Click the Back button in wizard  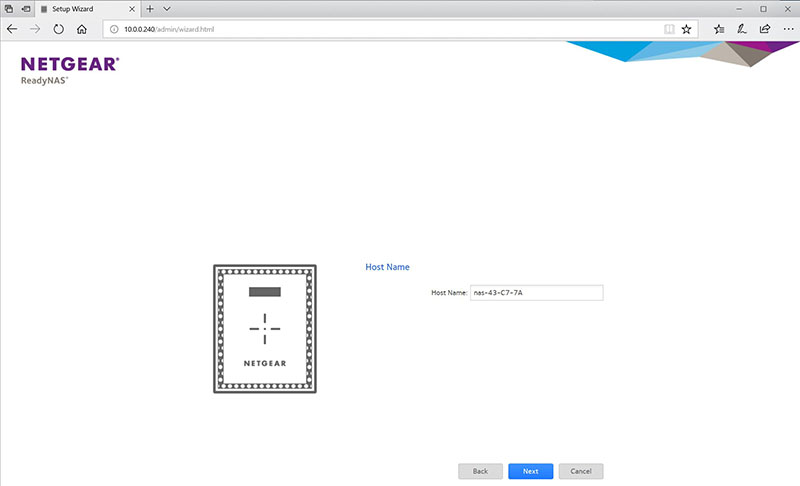[x=480, y=471]
